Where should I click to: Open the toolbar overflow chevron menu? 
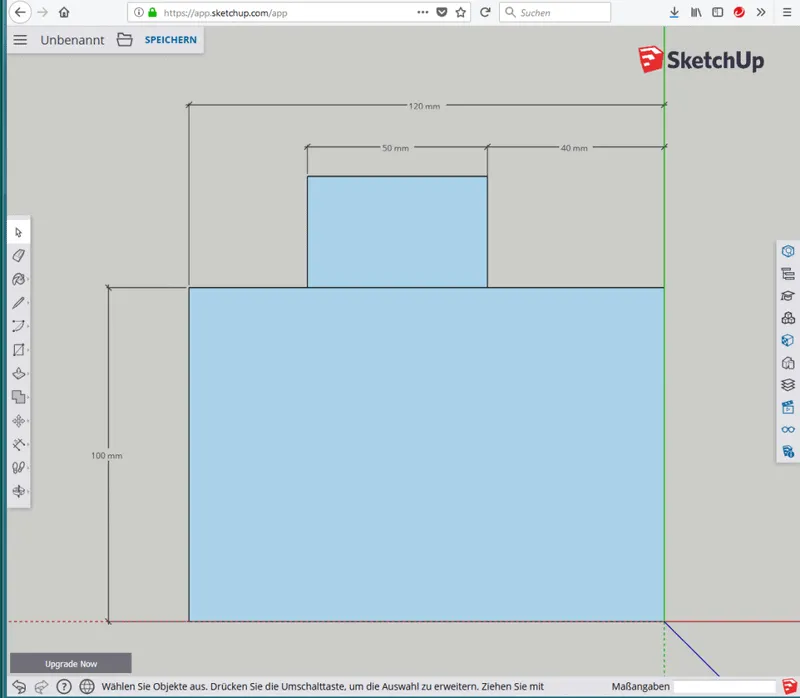pyautogui.click(x=762, y=12)
